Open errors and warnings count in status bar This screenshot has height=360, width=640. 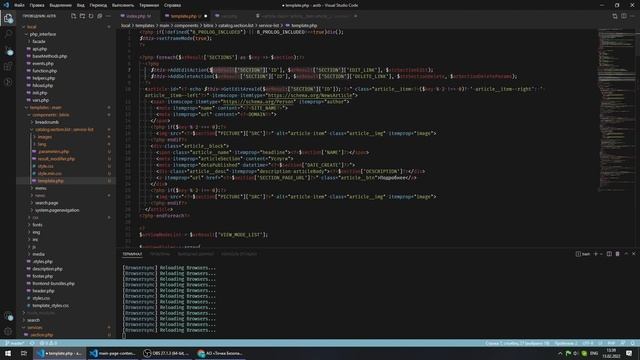point(49,343)
